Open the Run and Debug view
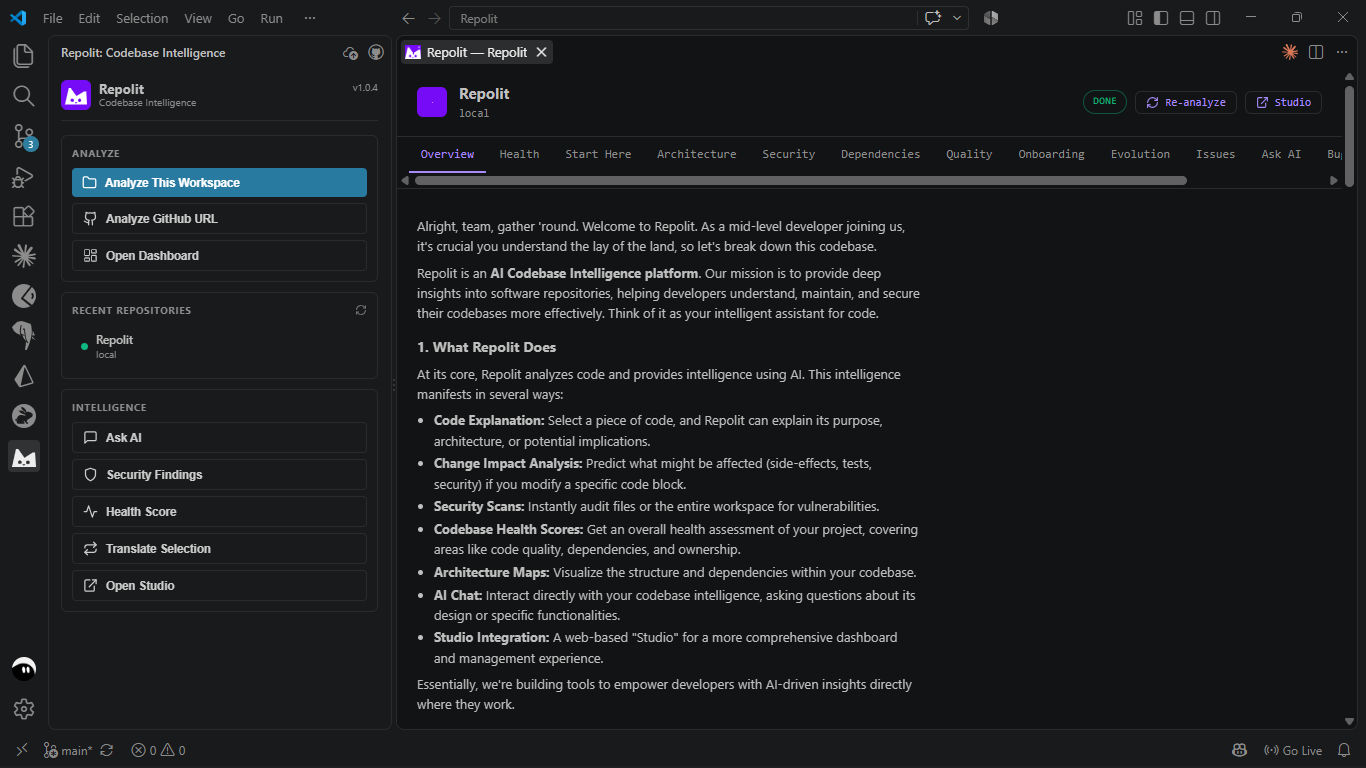The width and height of the screenshot is (1366, 768). pyautogui.click(x=24, y=177)
